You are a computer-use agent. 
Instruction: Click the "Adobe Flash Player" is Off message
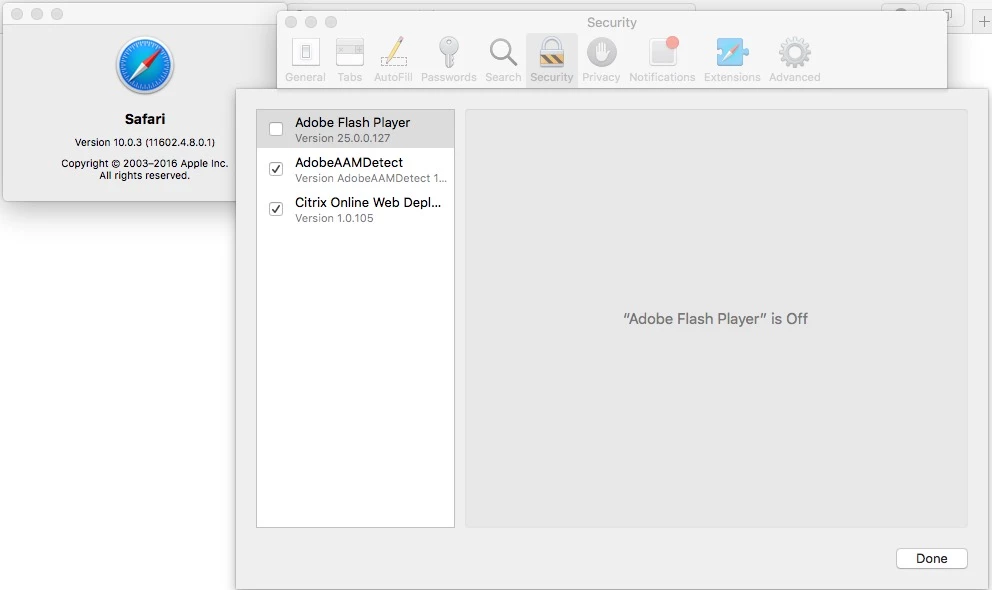(716, 319)
